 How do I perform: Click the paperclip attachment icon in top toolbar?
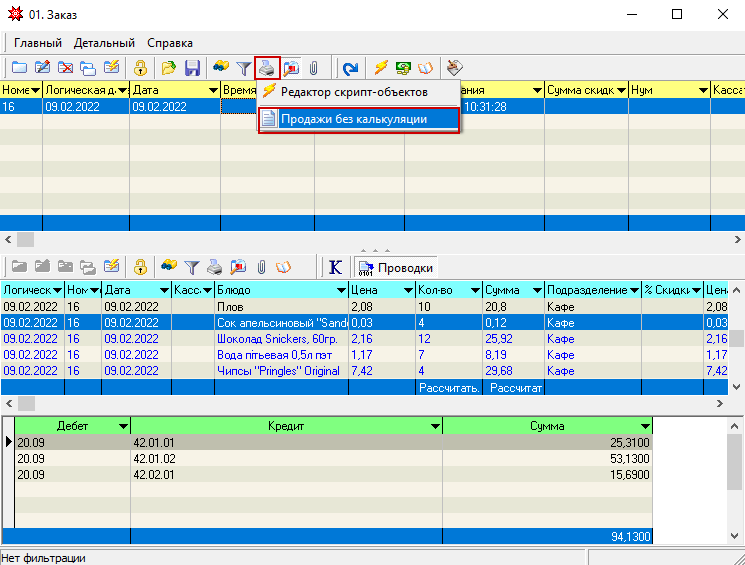pos(313,68)
